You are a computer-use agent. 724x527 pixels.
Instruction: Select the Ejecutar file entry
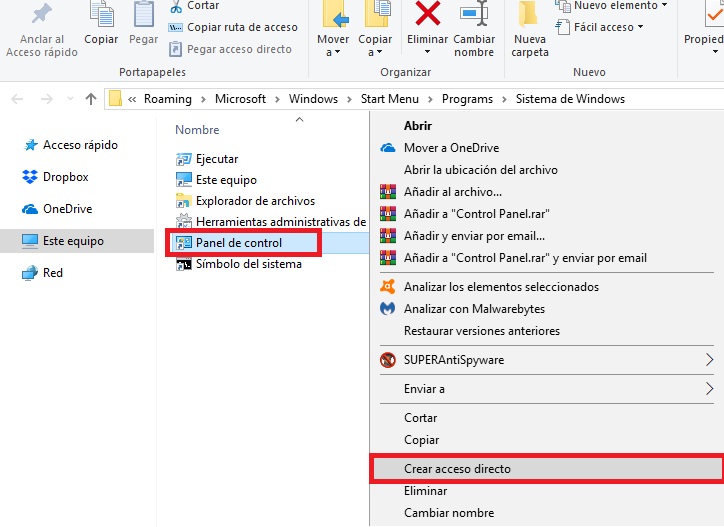(216, 159)
